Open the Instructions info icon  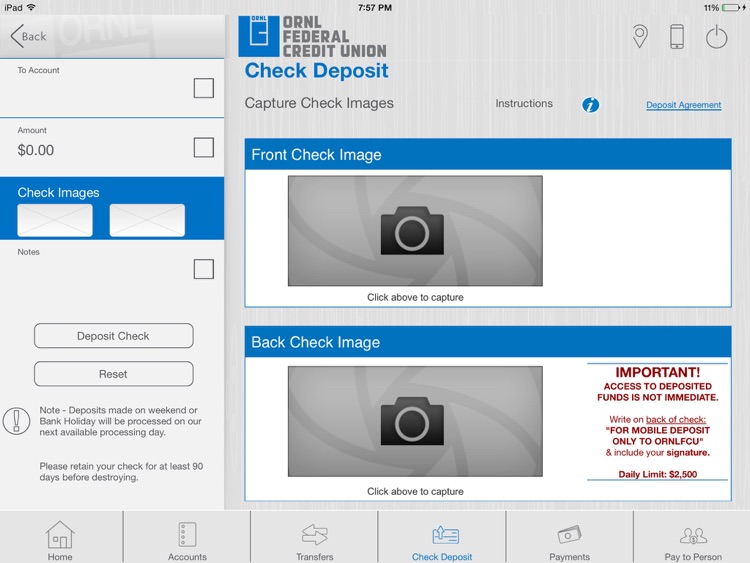coord(590,104)
